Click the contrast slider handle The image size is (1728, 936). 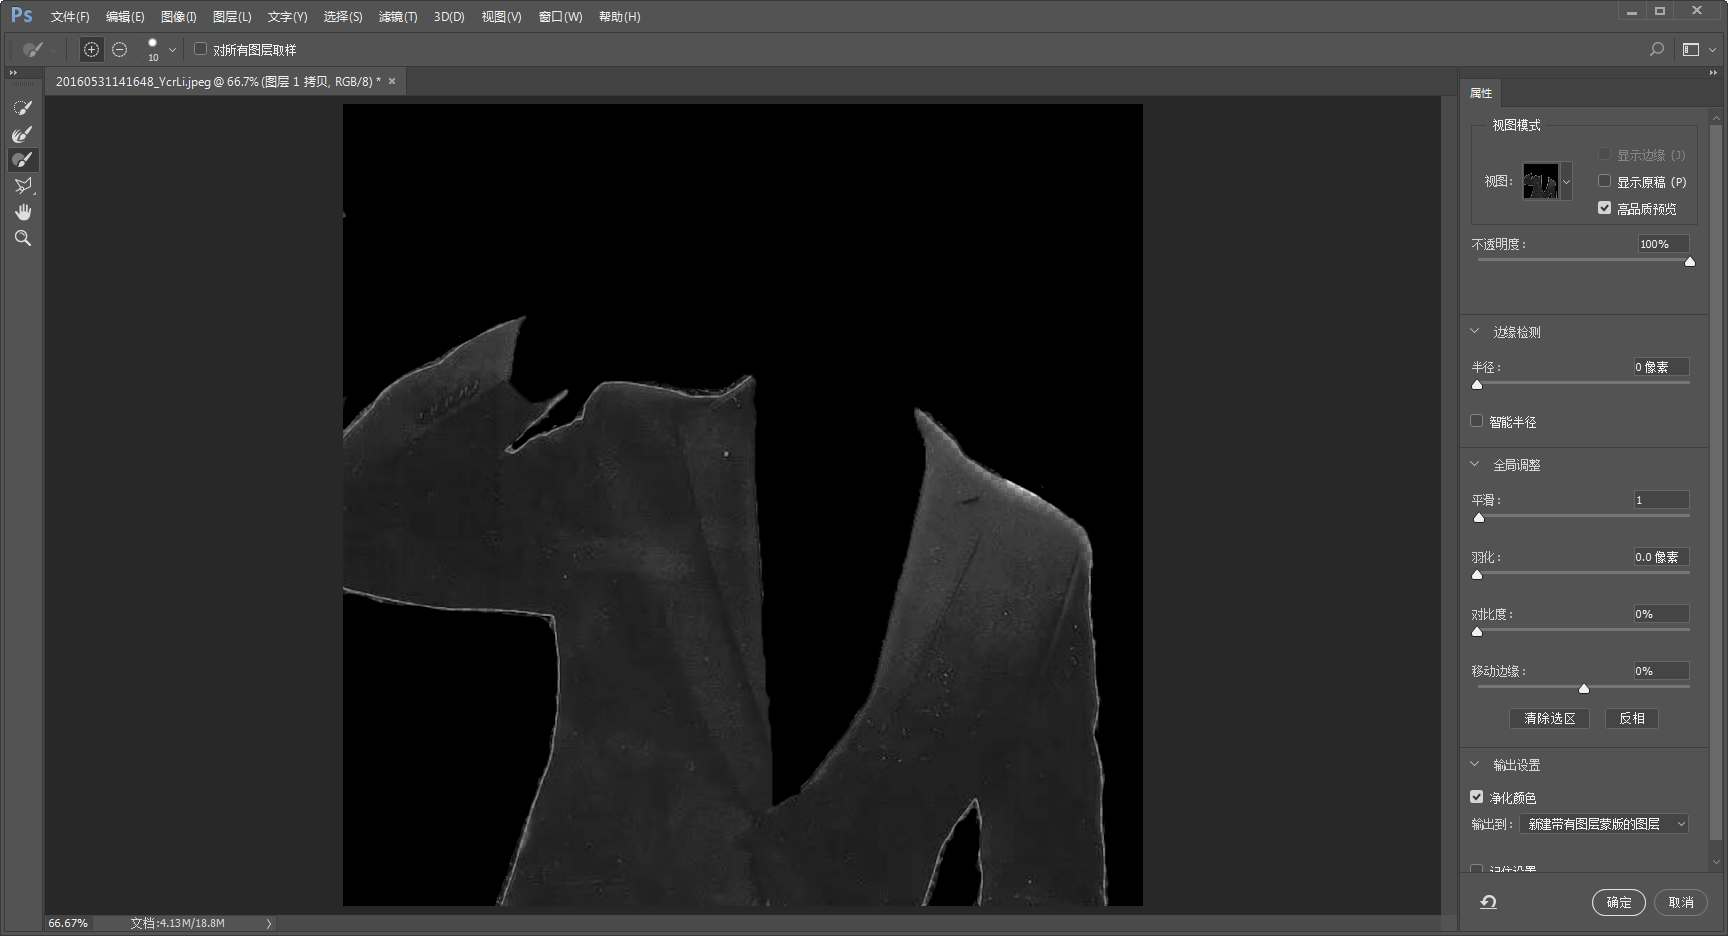[1477, 631]
